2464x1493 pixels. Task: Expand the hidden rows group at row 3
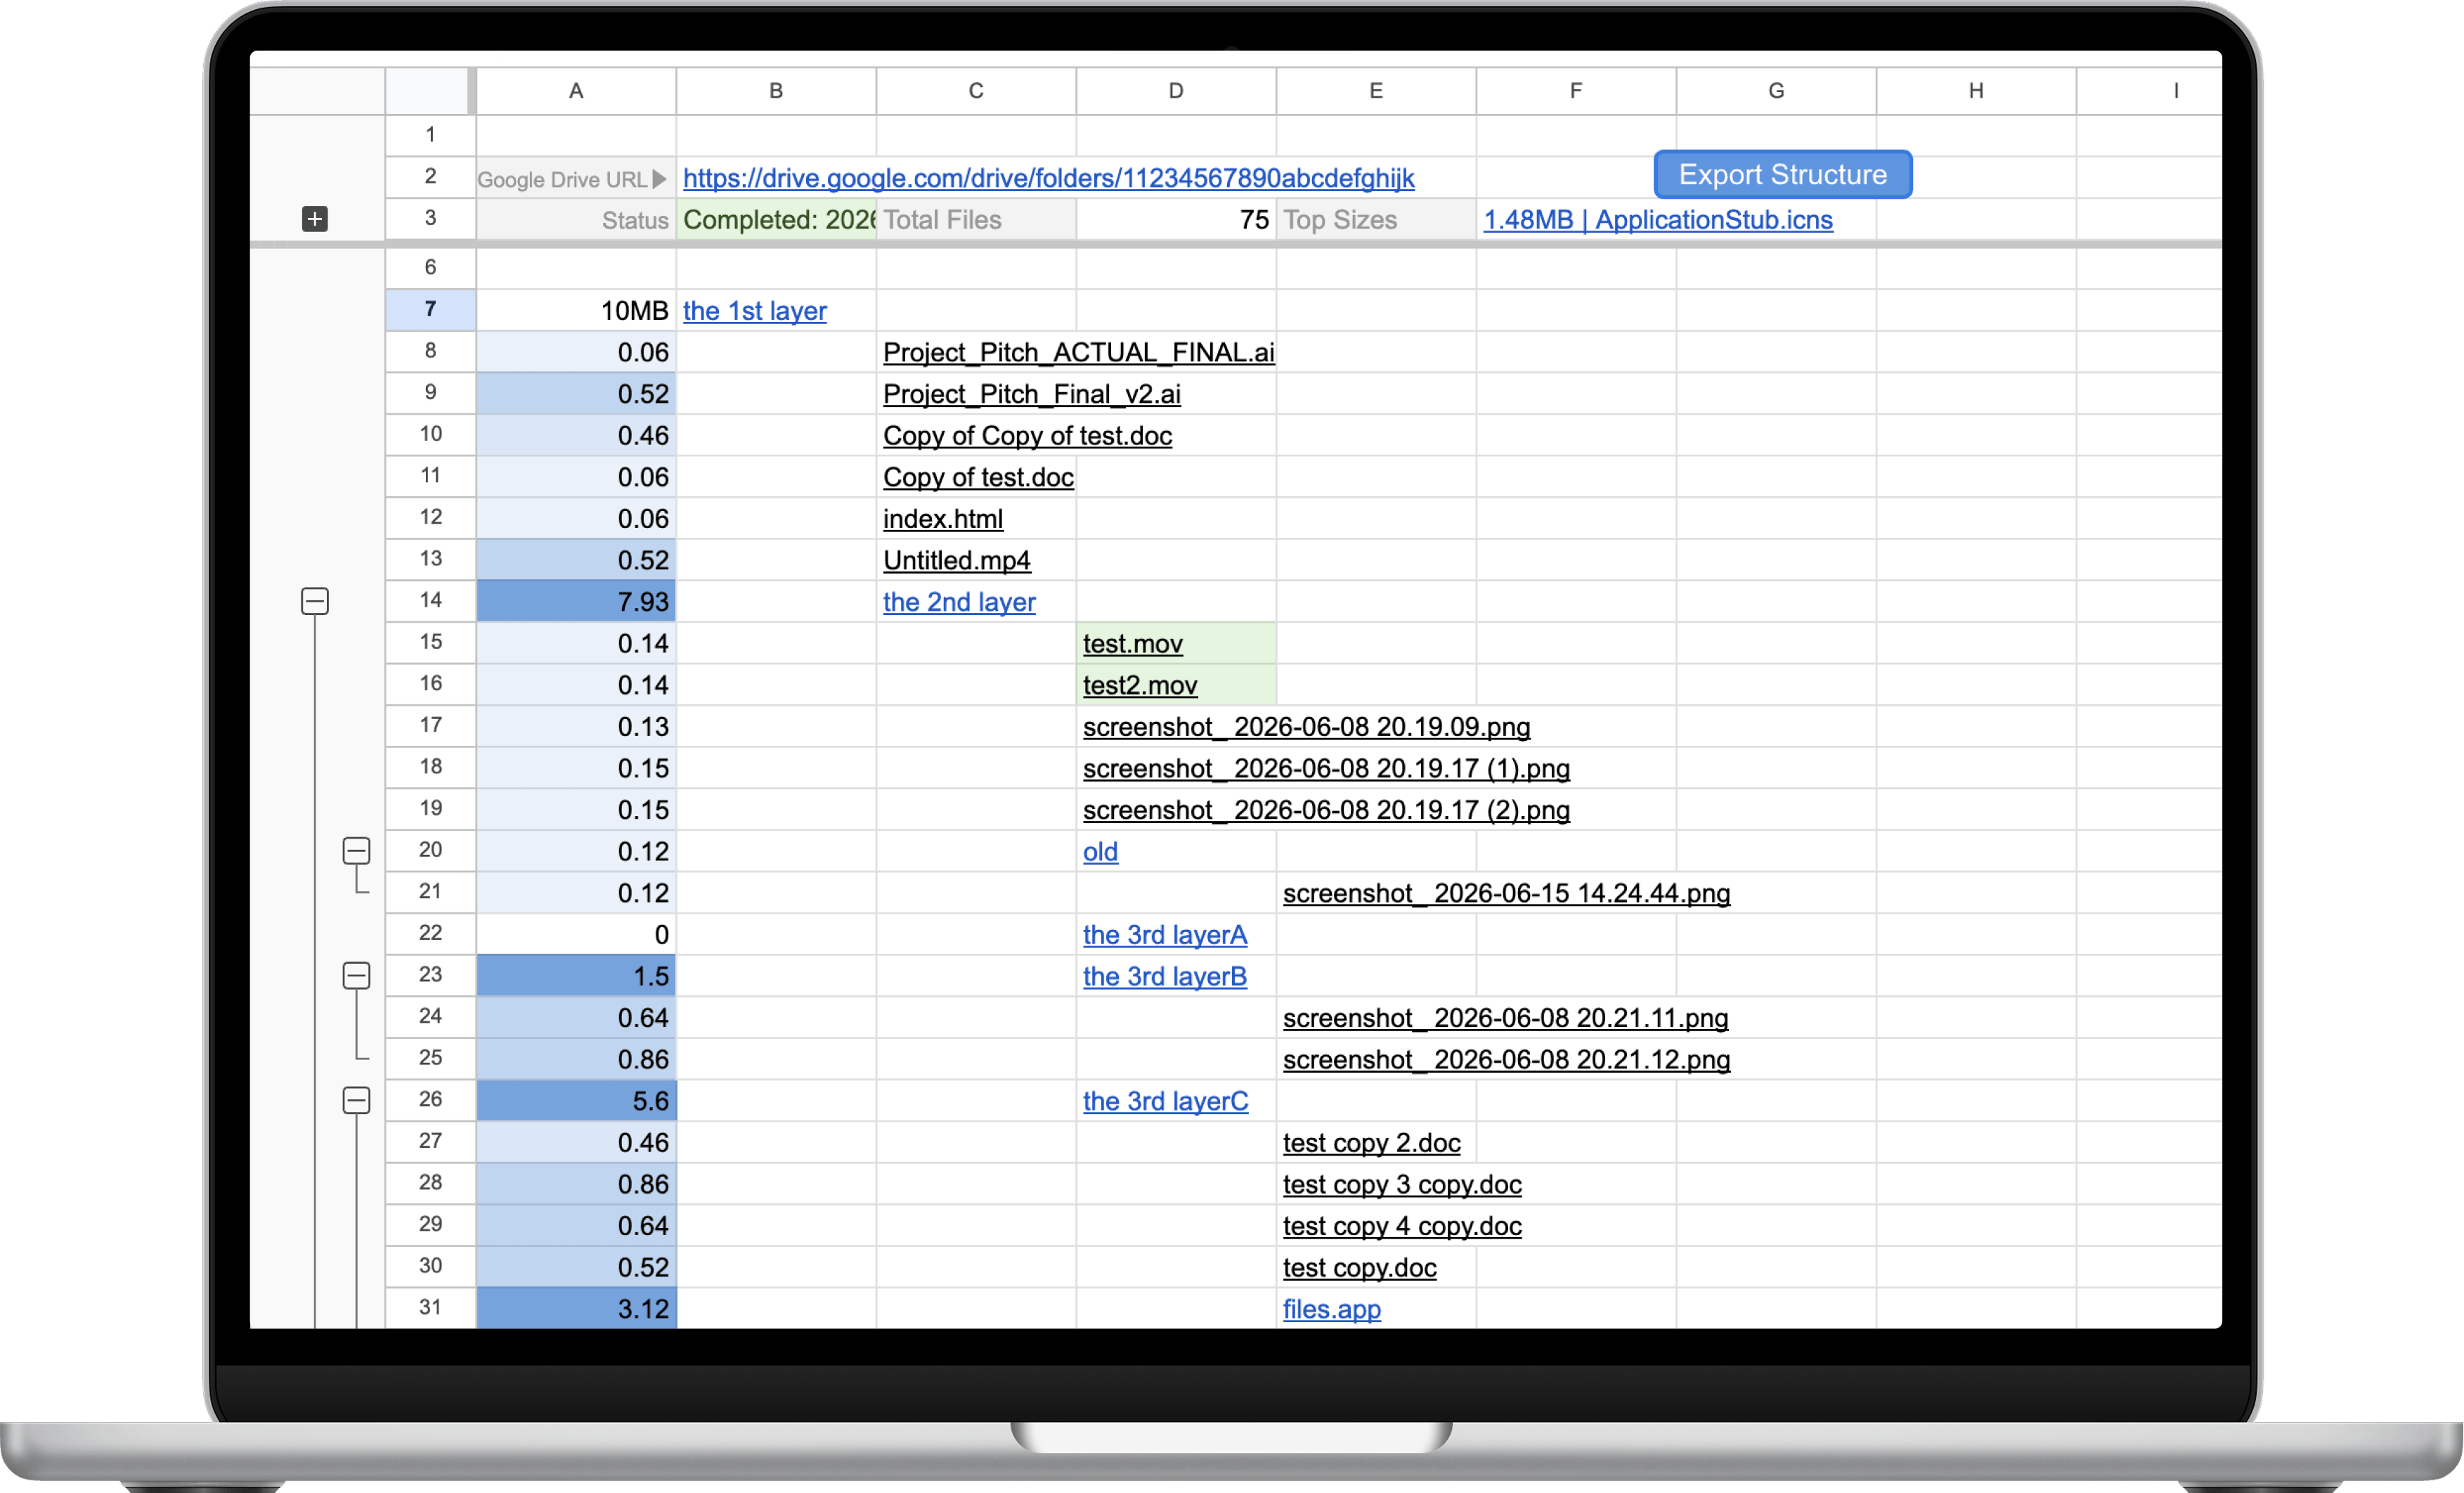[314, 219]
